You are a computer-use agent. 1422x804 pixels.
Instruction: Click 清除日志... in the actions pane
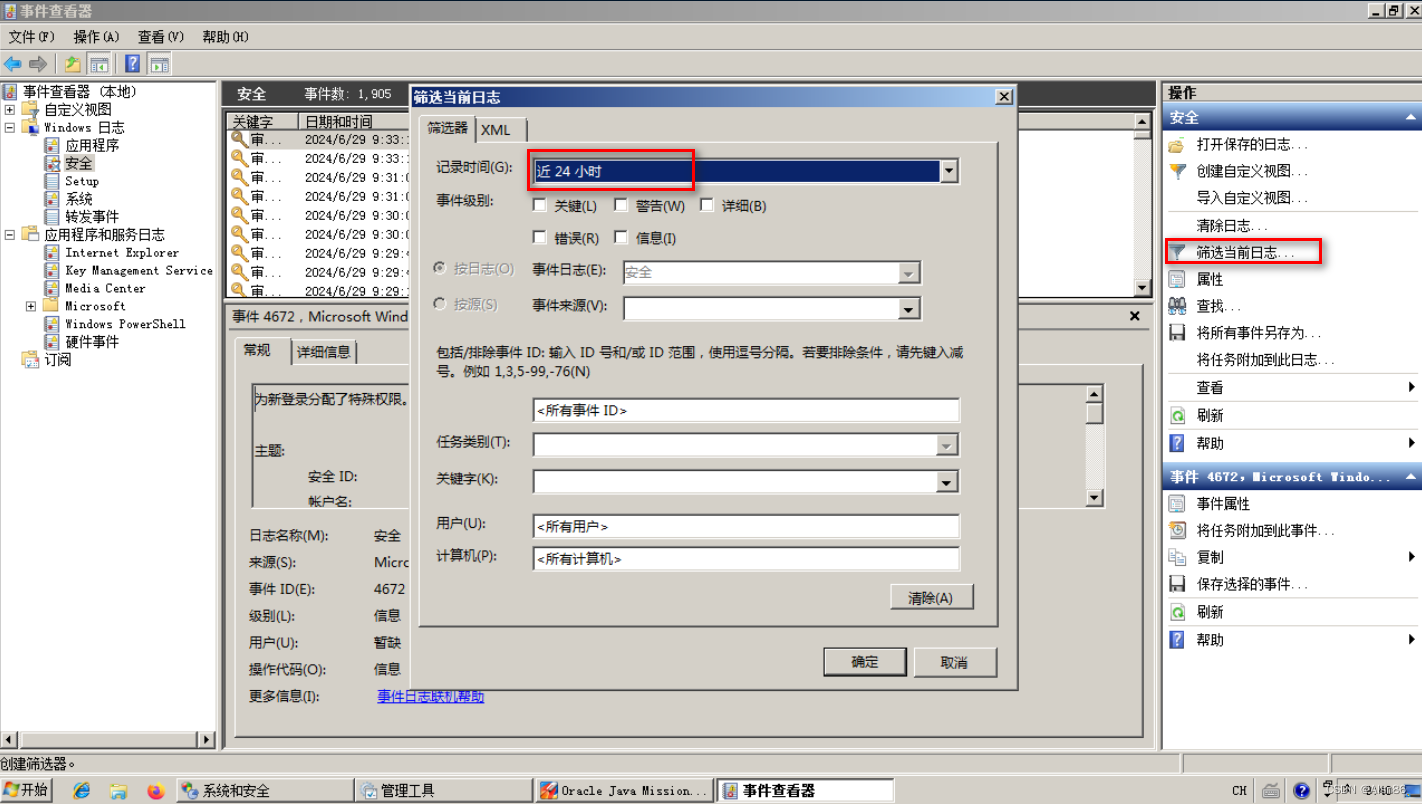tap(1232, 226)
